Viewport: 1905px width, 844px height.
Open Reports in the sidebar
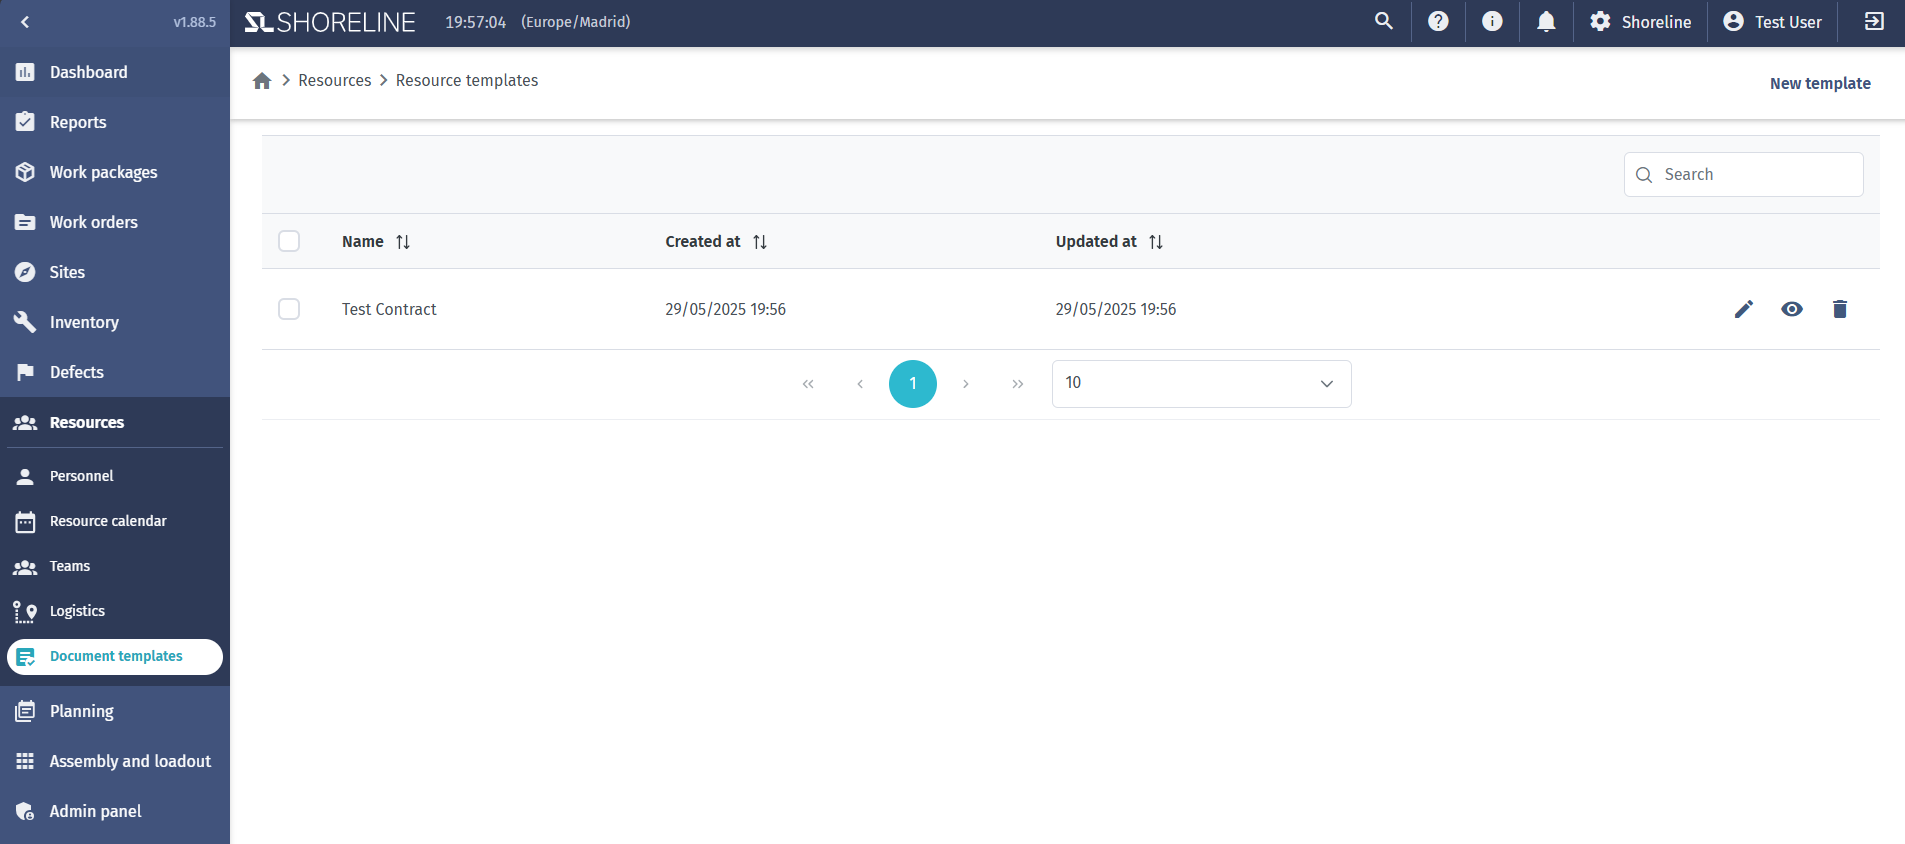pos(115,122)
